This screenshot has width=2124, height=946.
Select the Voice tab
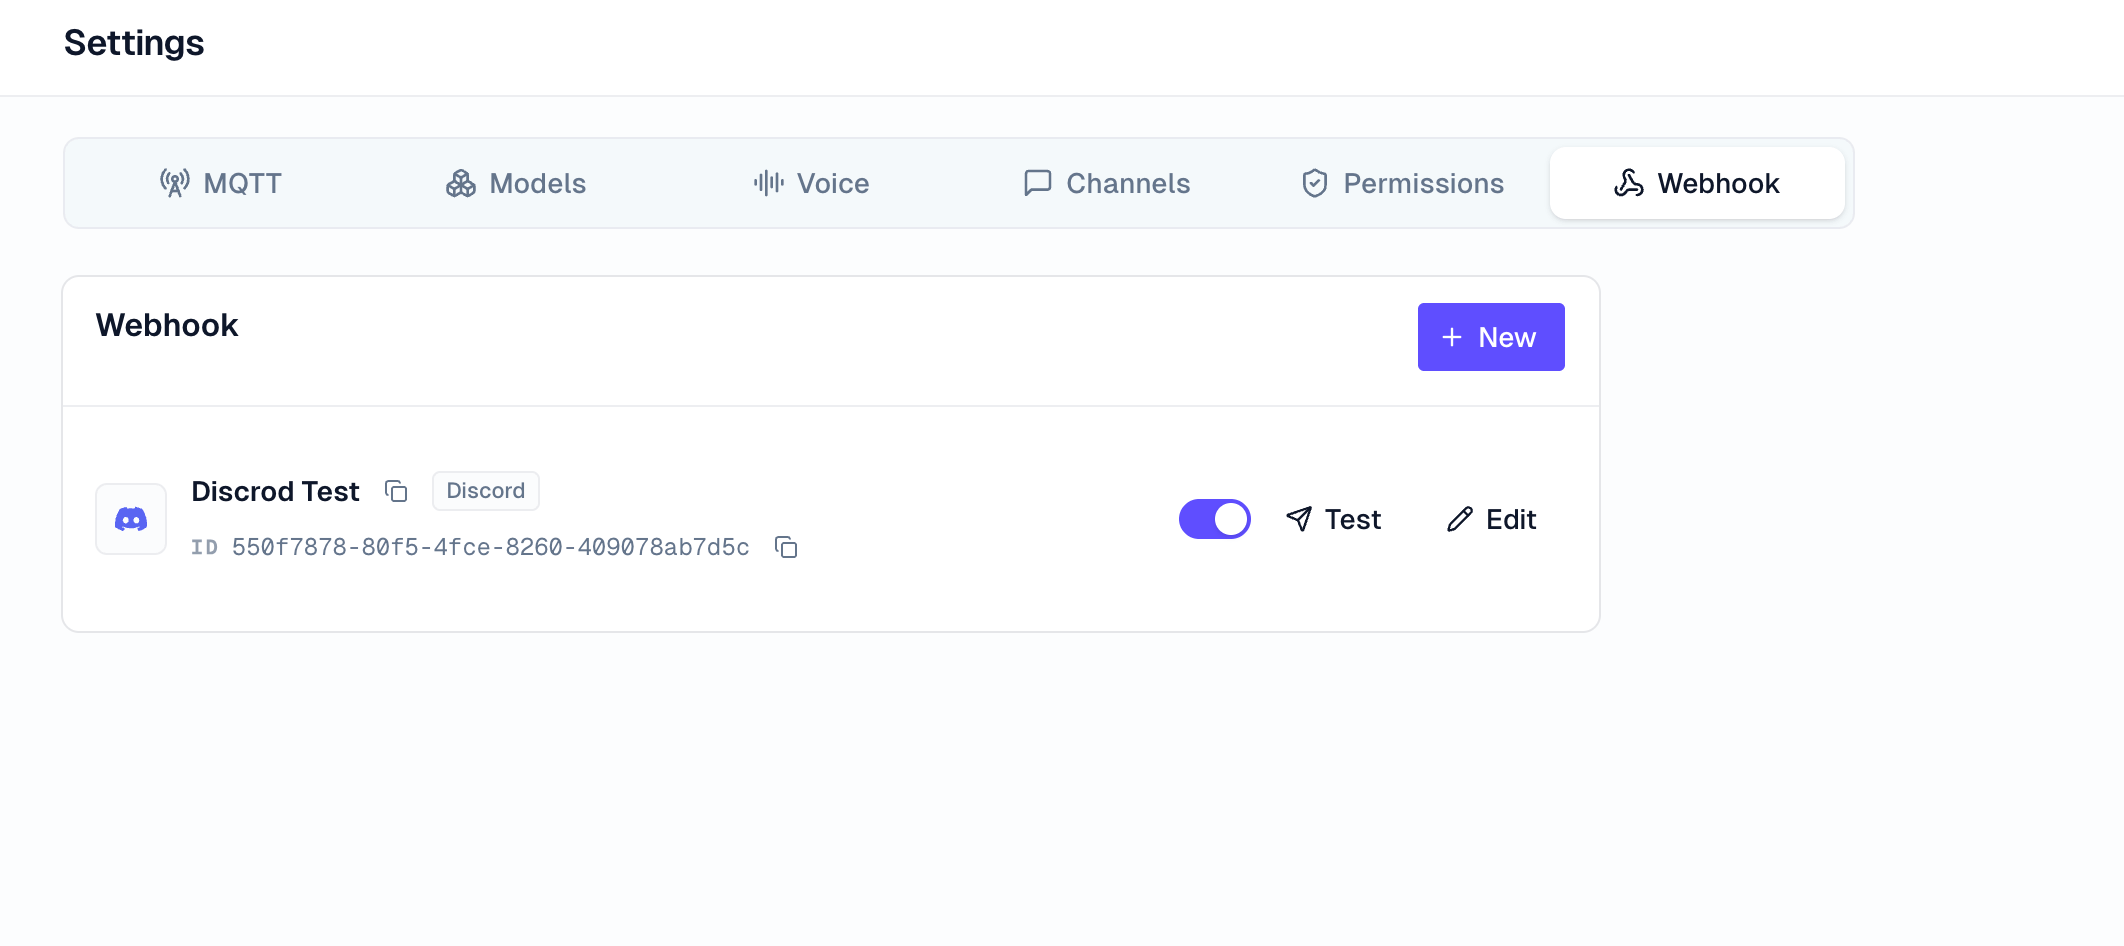[811, 183]
